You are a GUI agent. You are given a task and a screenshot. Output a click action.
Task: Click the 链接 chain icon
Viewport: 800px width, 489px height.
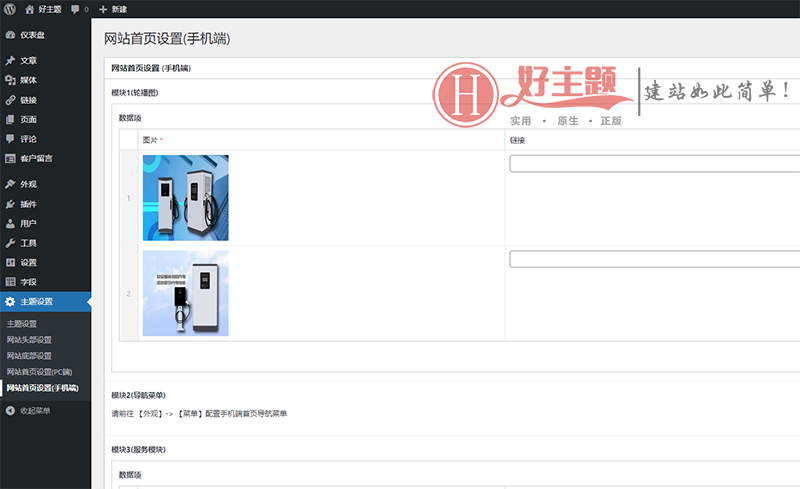[x=10, y=100]
